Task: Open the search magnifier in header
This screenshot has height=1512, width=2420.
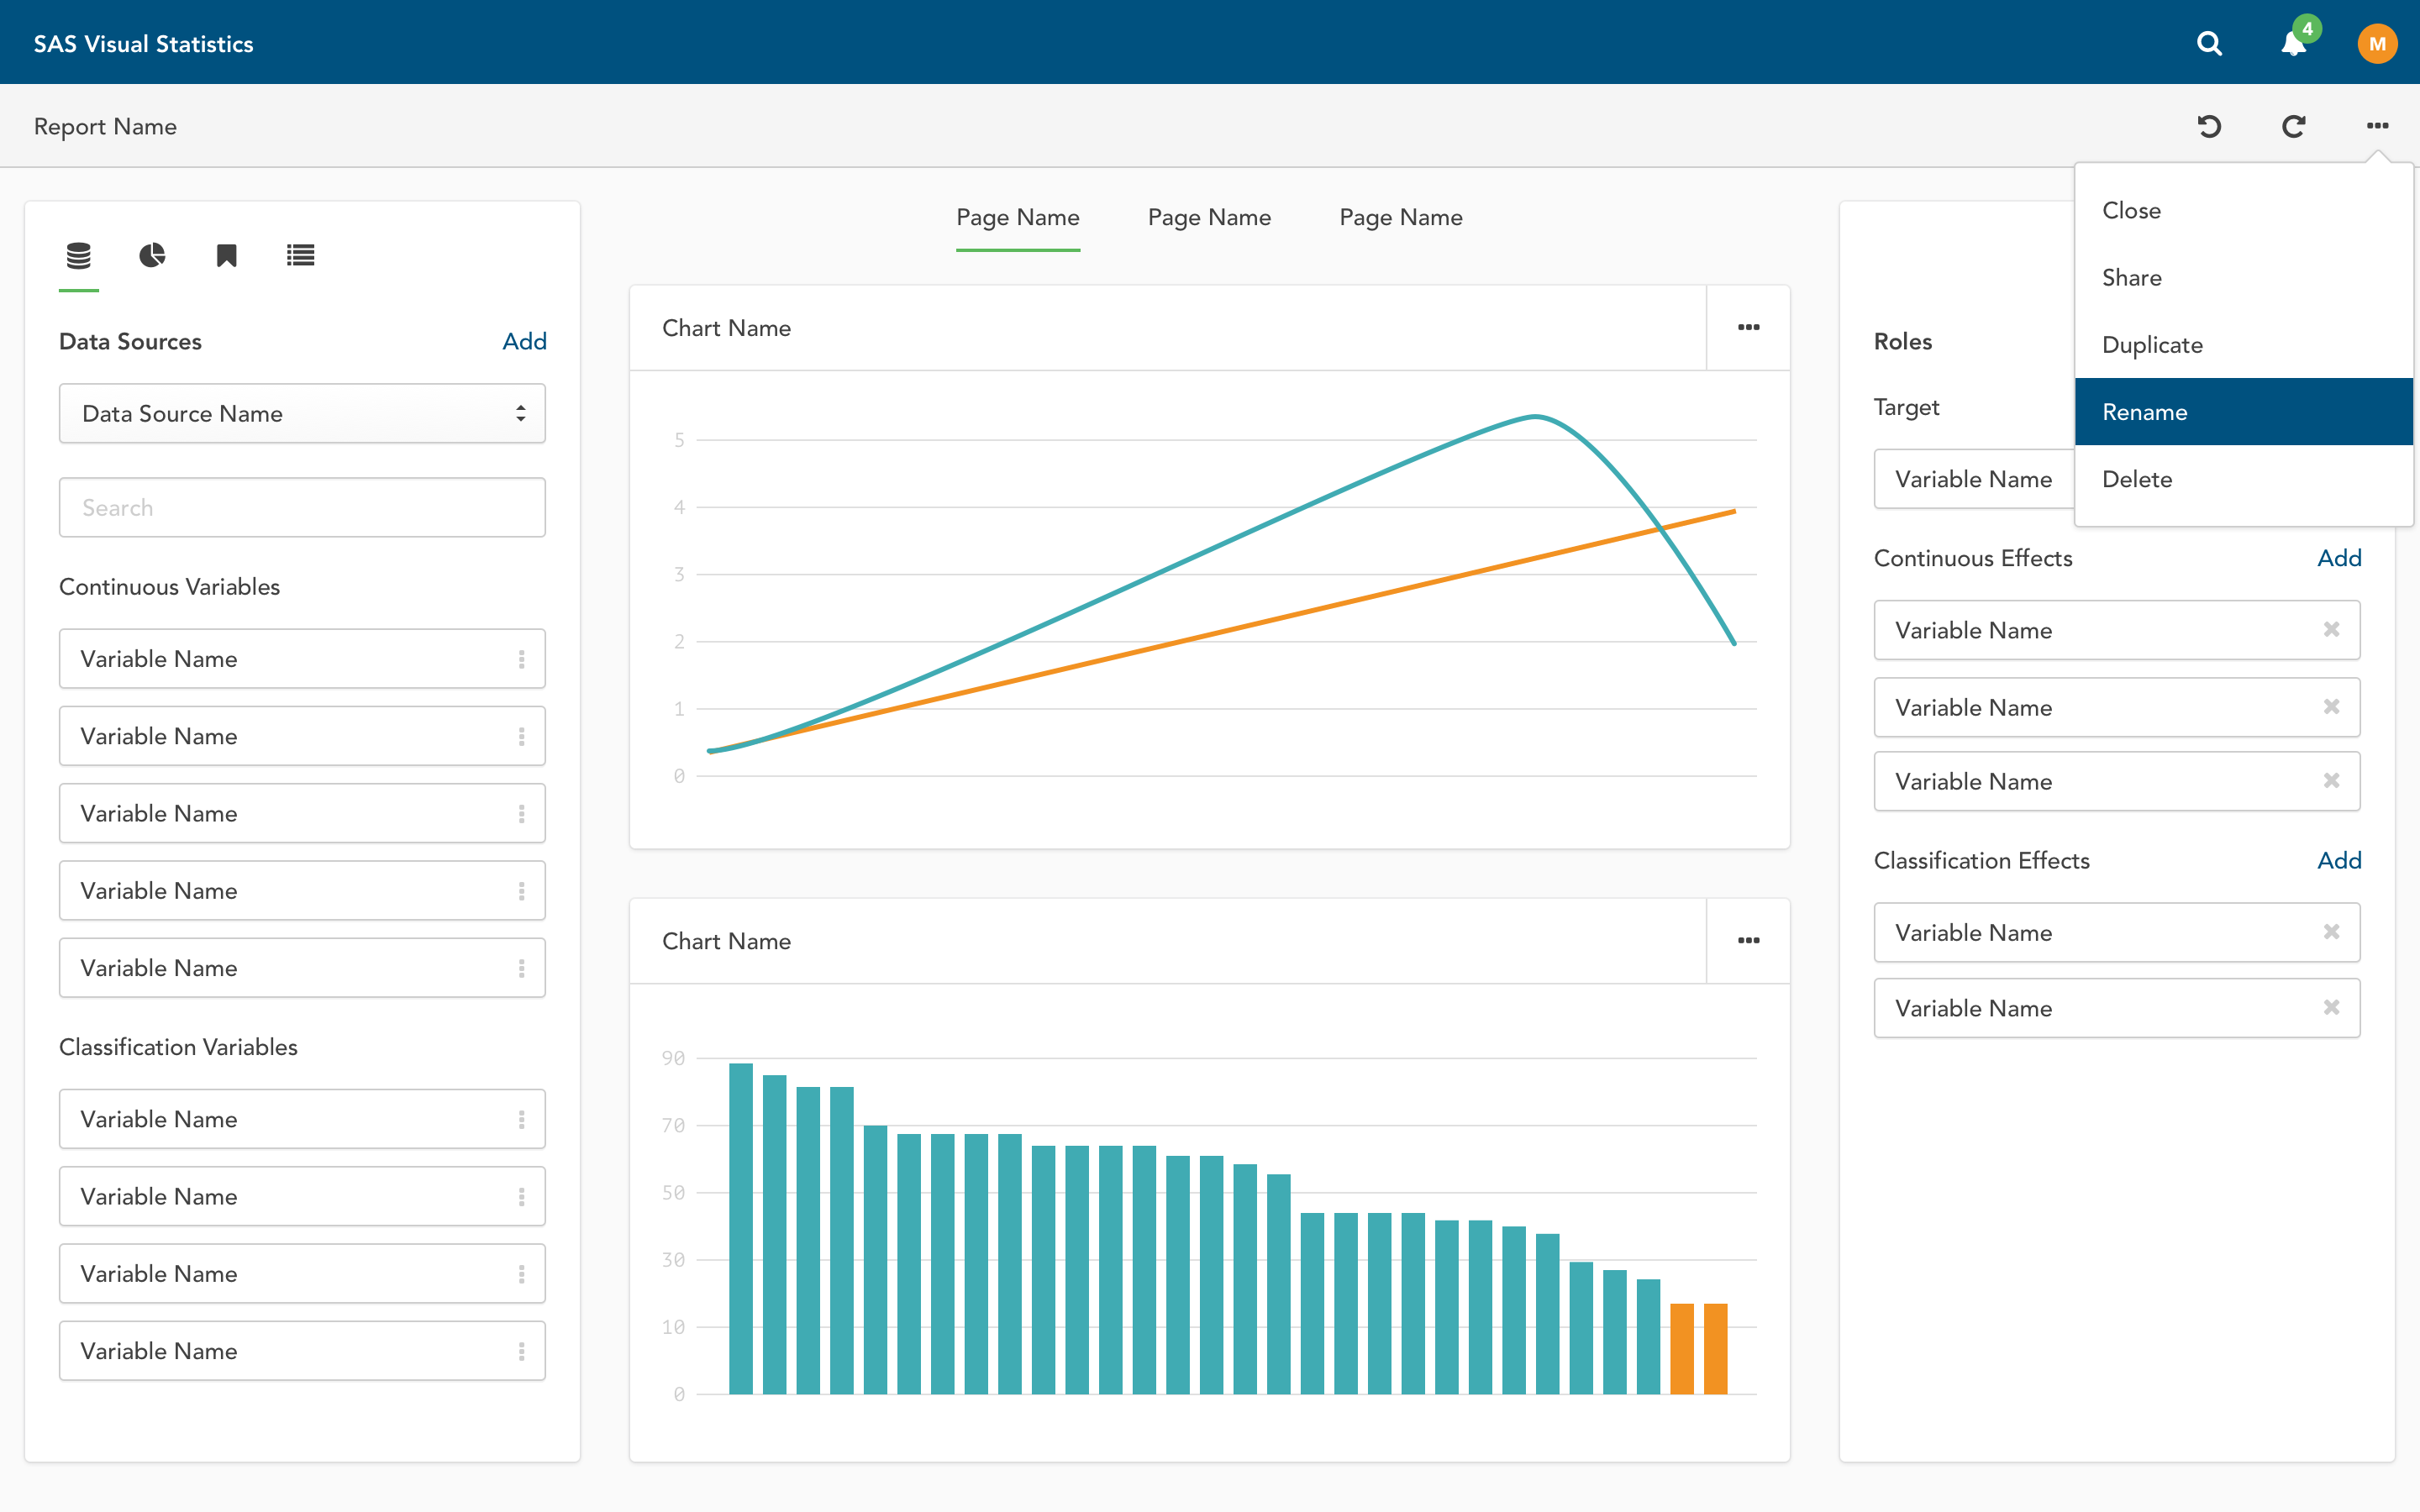Action: (2209, 43)
